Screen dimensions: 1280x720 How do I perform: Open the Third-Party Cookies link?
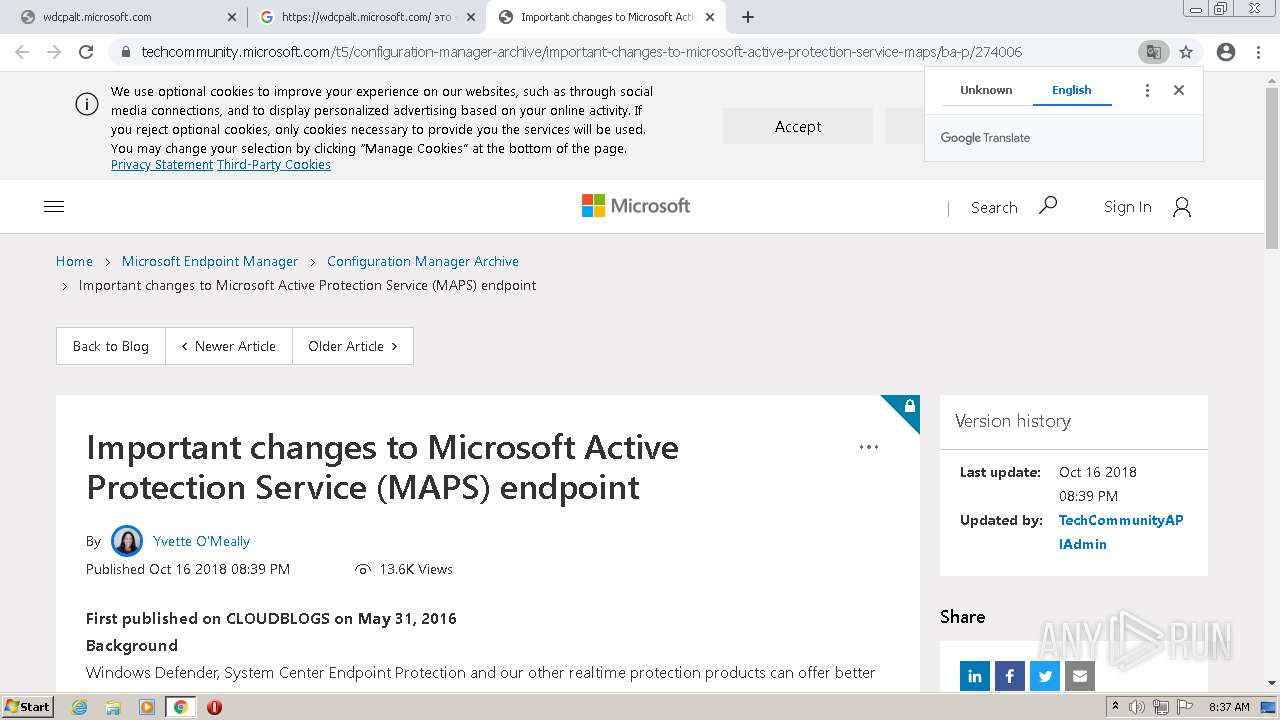click(x=274, y=165)
